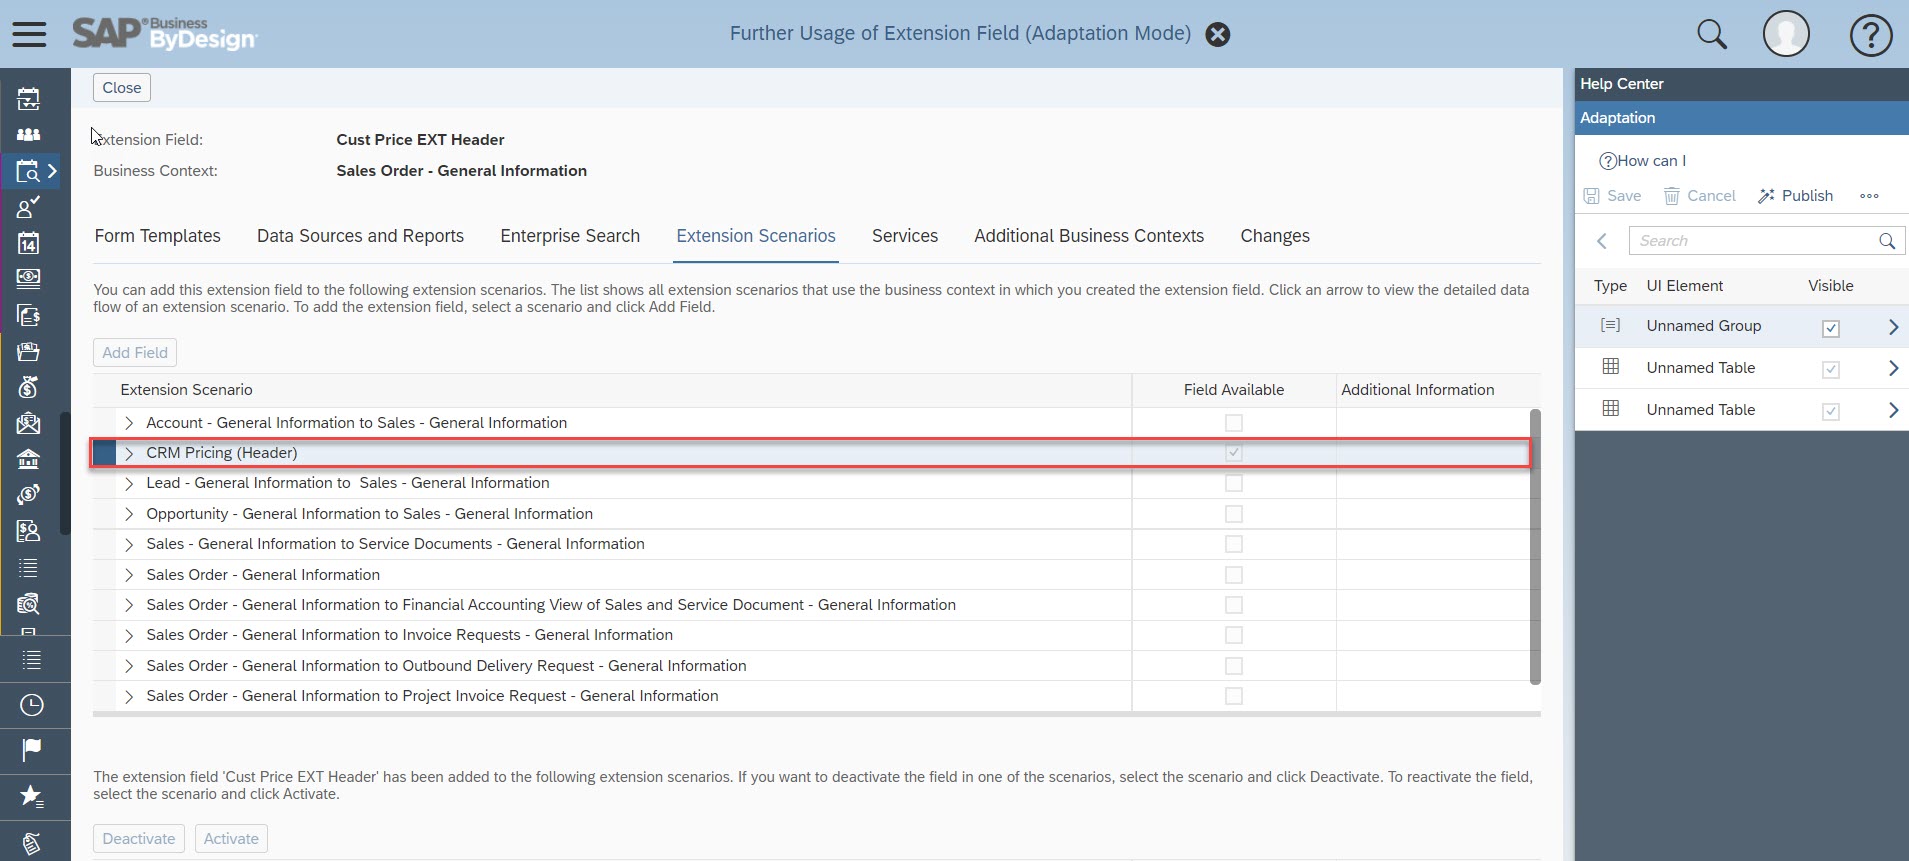Click the Close button
The width and height of the screenshot is (1909, 861).
click(122, 88)
